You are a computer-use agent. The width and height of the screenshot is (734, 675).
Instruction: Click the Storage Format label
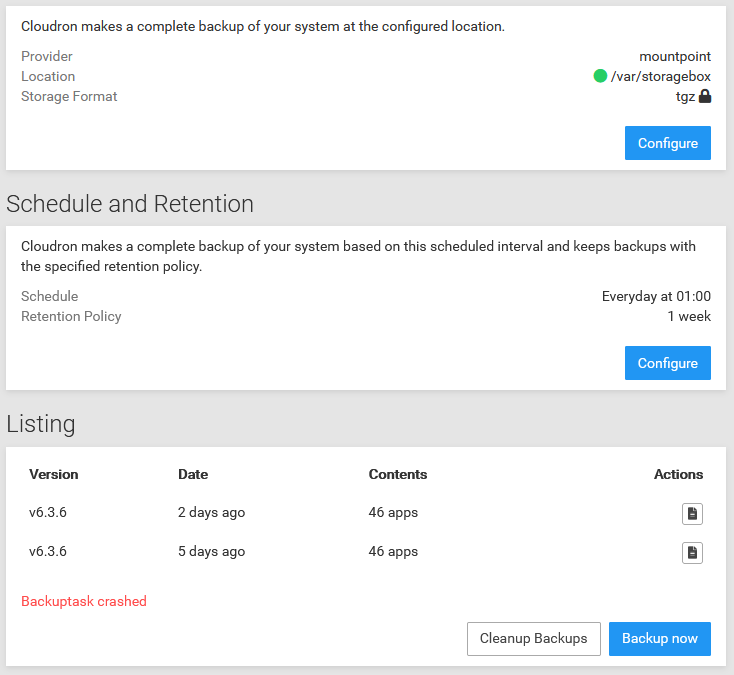pos(69,96)
